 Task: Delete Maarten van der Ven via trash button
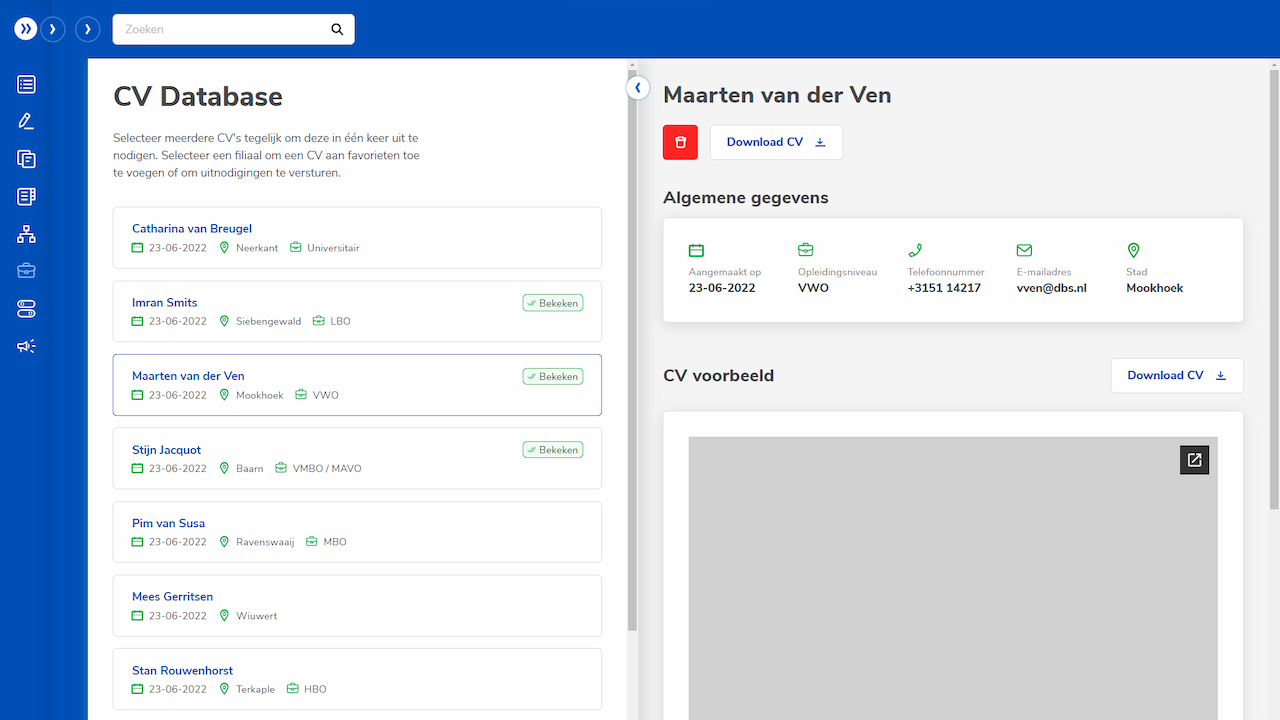680,142
